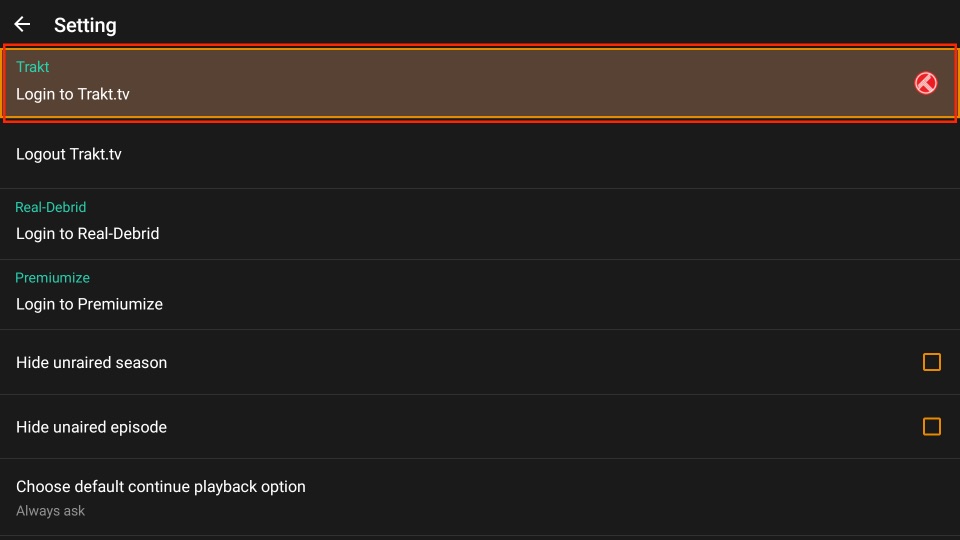
Task: Click the red Trakt status icon
Action: point(926,83)
